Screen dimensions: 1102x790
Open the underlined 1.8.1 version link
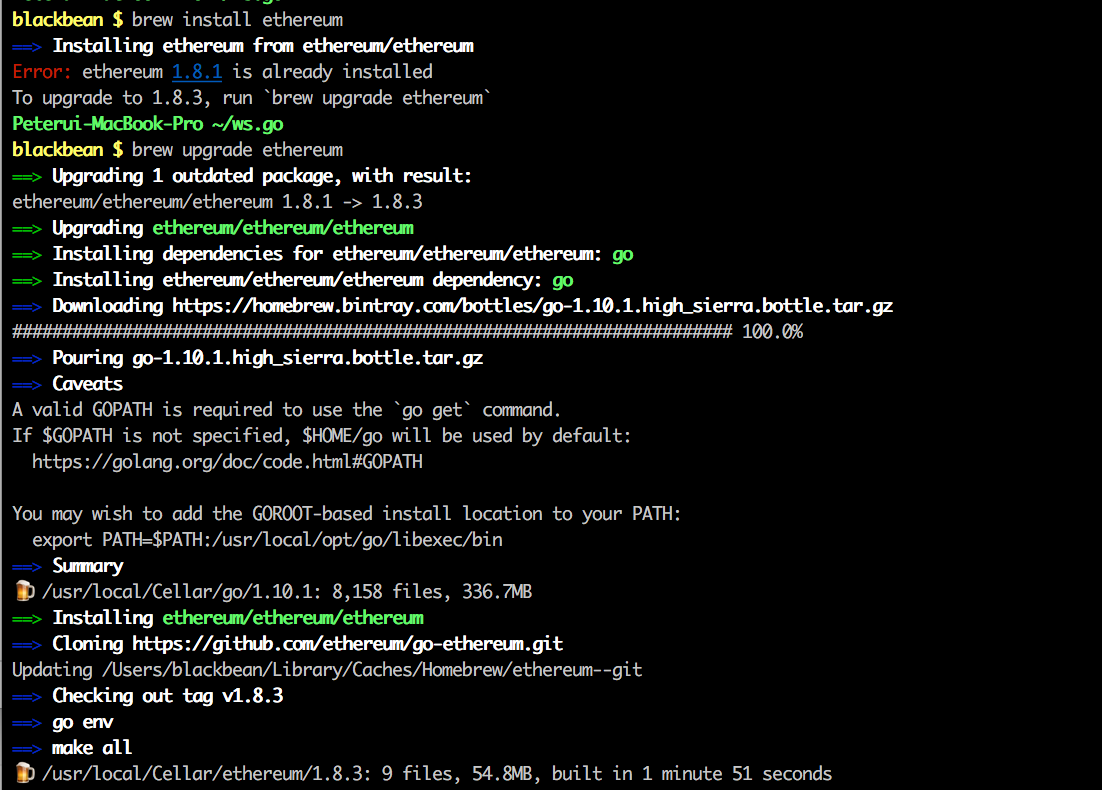coord(197,72)
